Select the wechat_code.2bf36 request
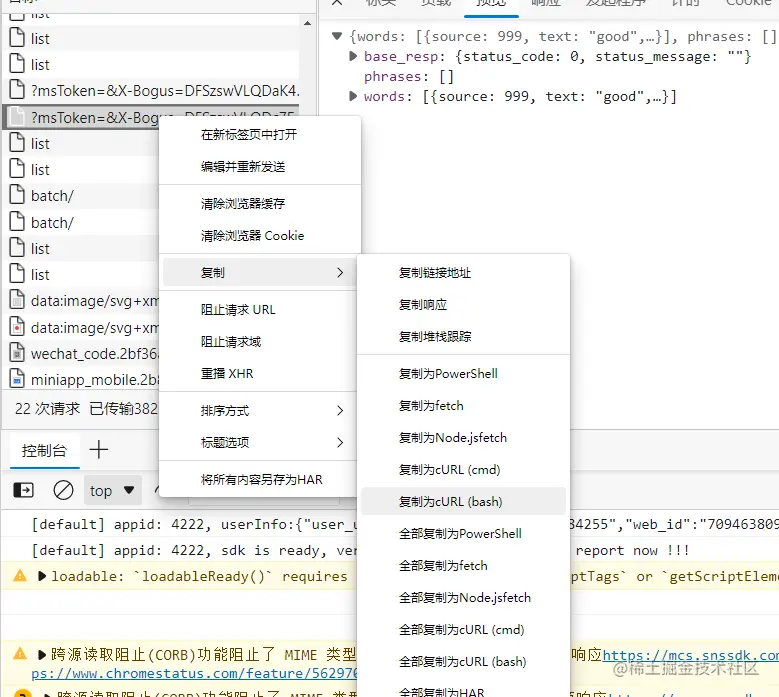The width and height of the screenshot is (779, 697). pos(82,354)
